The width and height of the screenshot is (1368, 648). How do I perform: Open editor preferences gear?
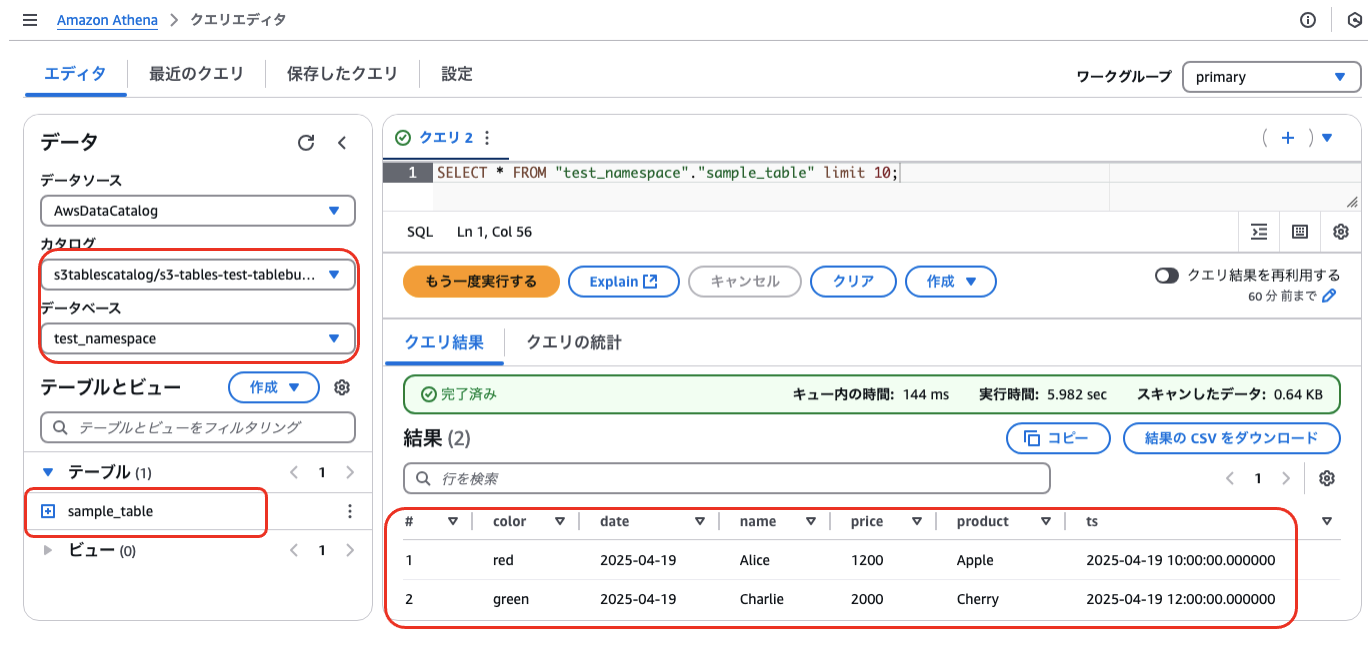pos(1341,232)
